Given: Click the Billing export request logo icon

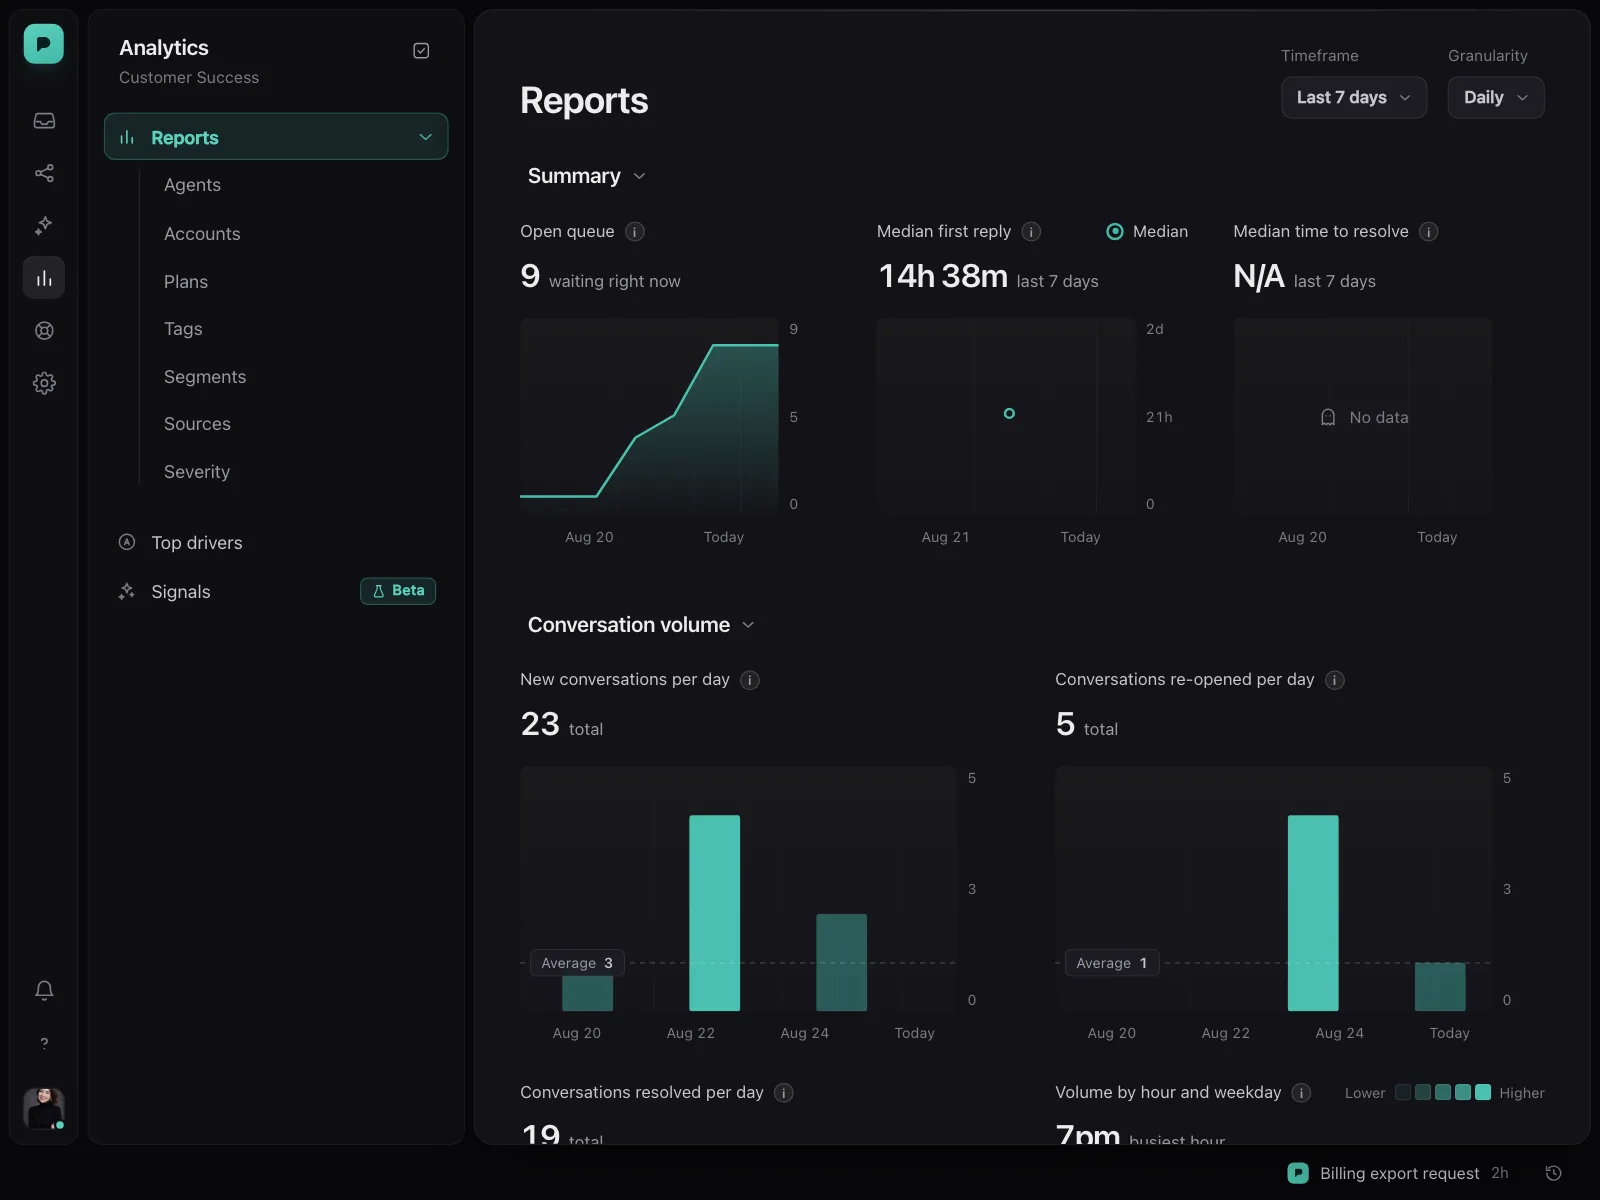Looking at the screenshot, I should pos(1298,1173).
